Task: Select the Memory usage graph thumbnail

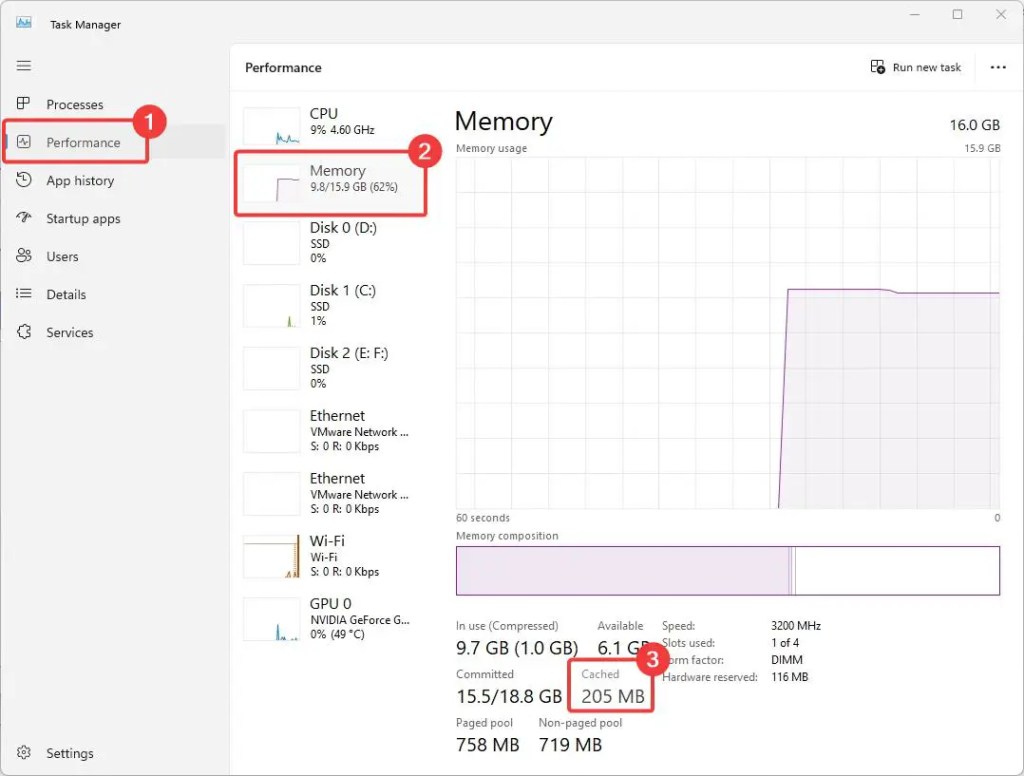Action: tap(272, 182)
